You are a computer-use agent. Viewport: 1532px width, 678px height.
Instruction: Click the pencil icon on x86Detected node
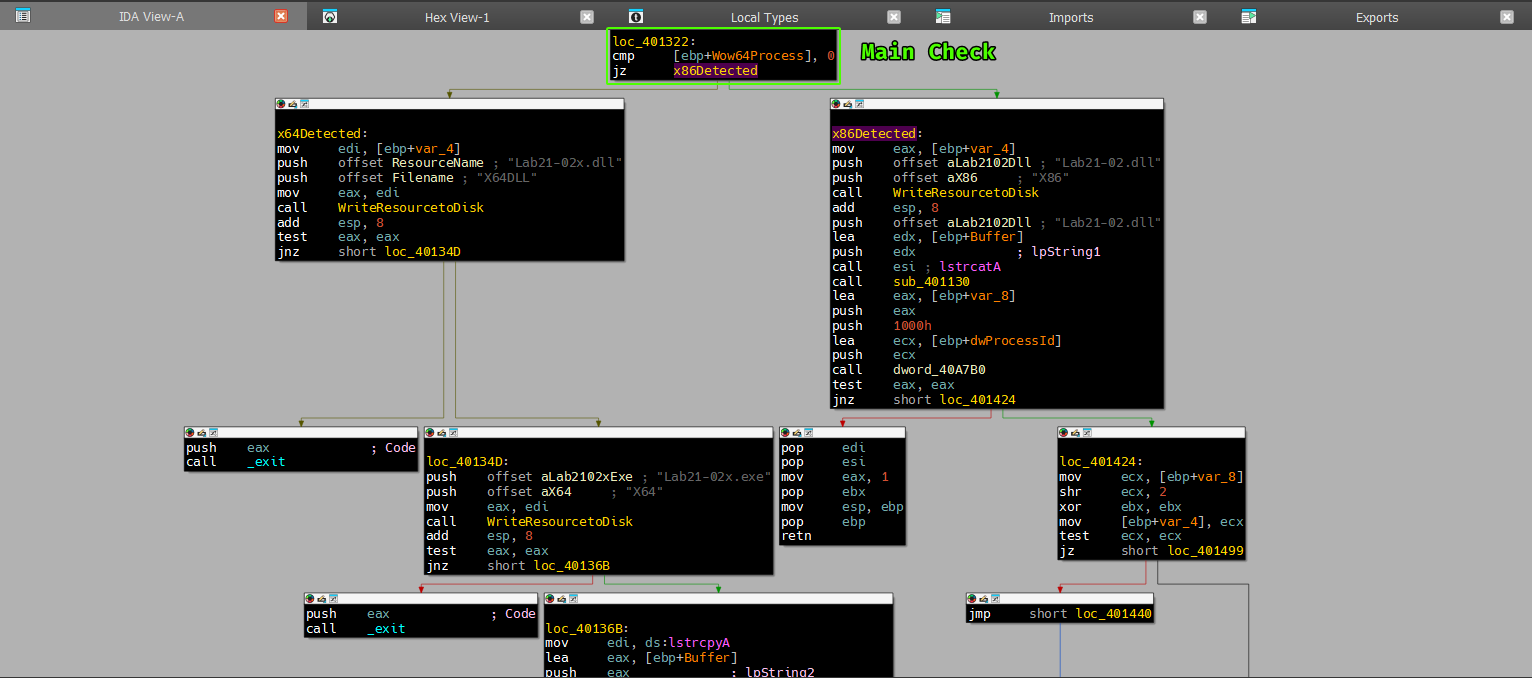[x=848, y=104]
